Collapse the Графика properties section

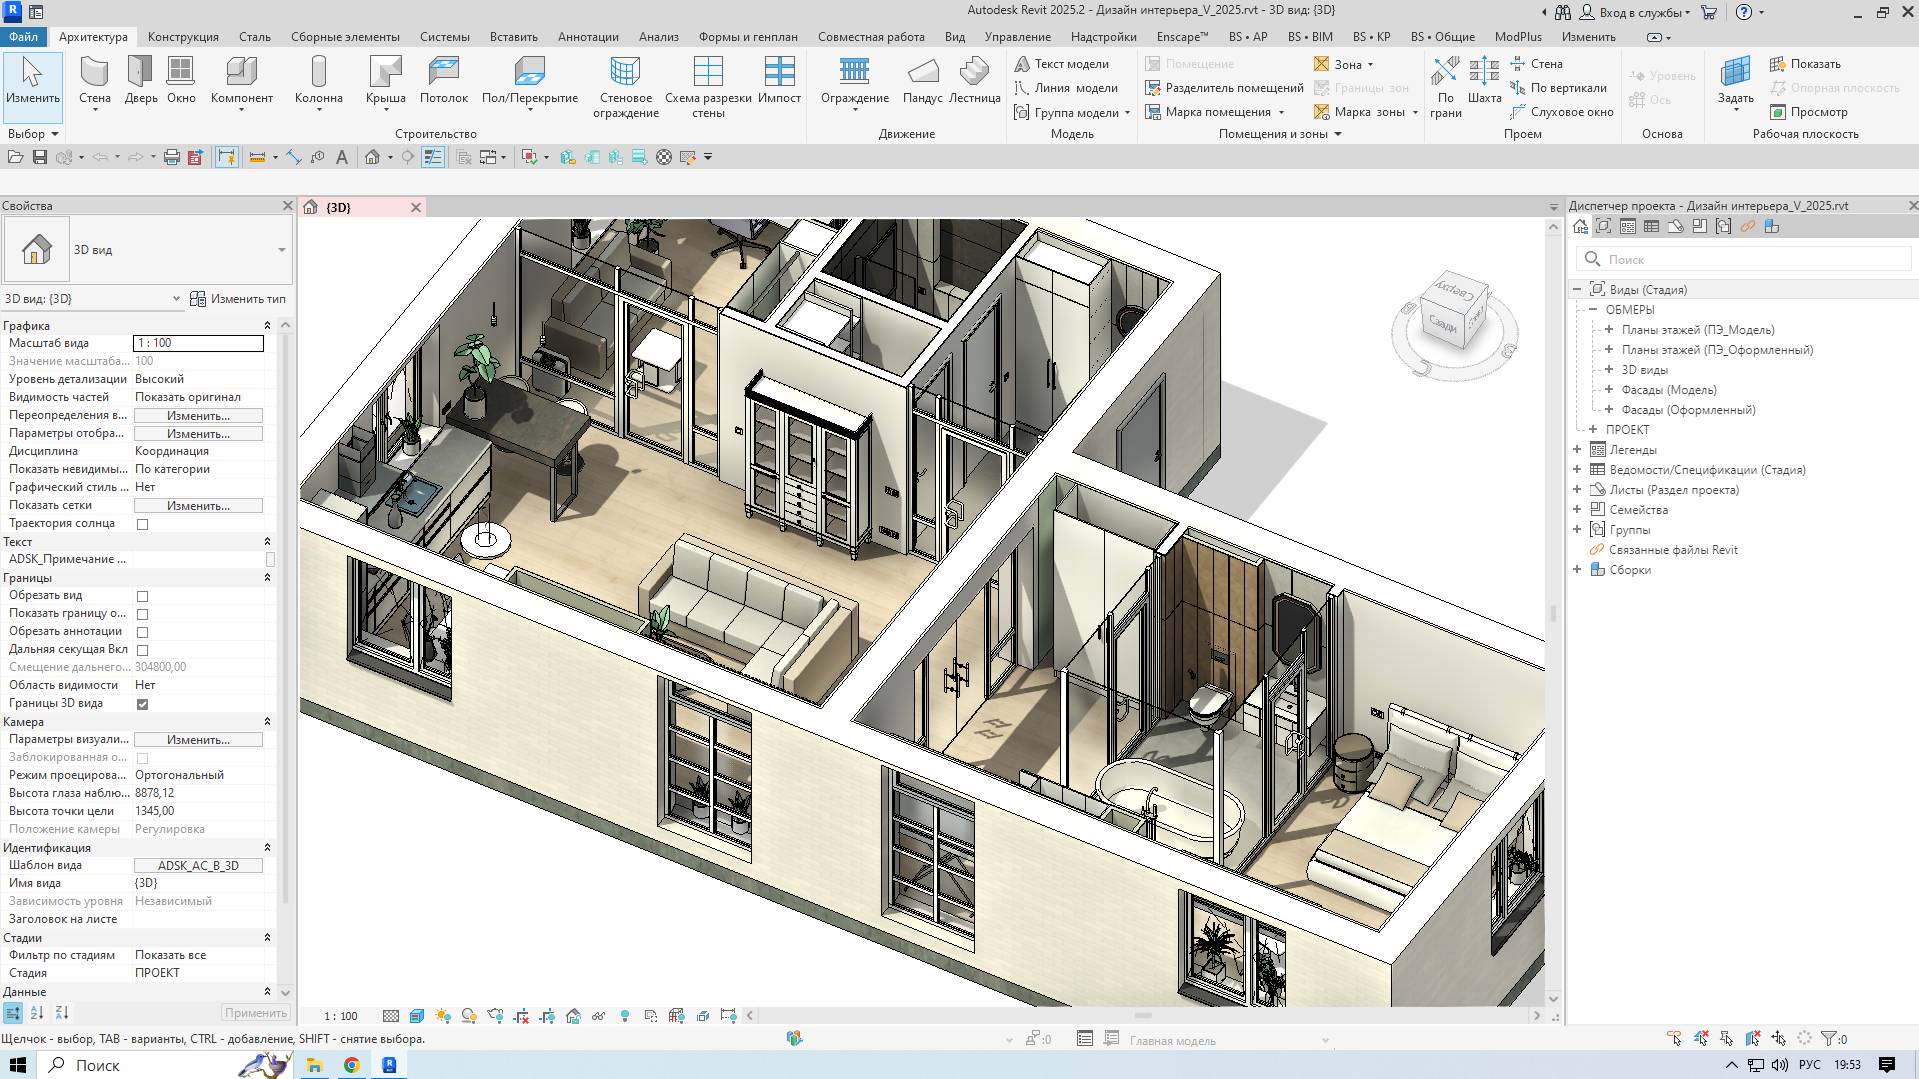click(x=267, y=324)
